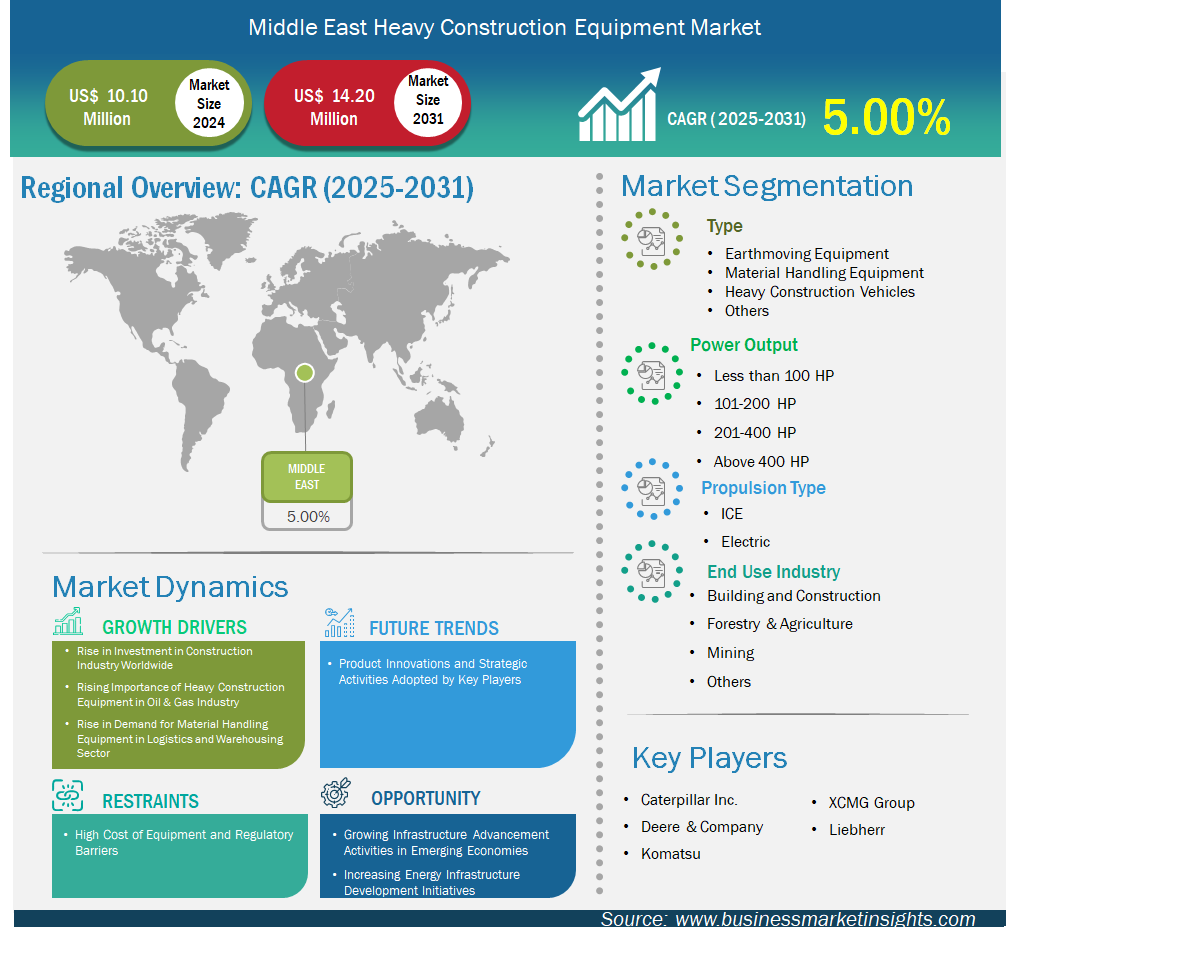Click the Propulsion Type blue circle icon
Screen dimensions: 1184x959
point(652,489)
